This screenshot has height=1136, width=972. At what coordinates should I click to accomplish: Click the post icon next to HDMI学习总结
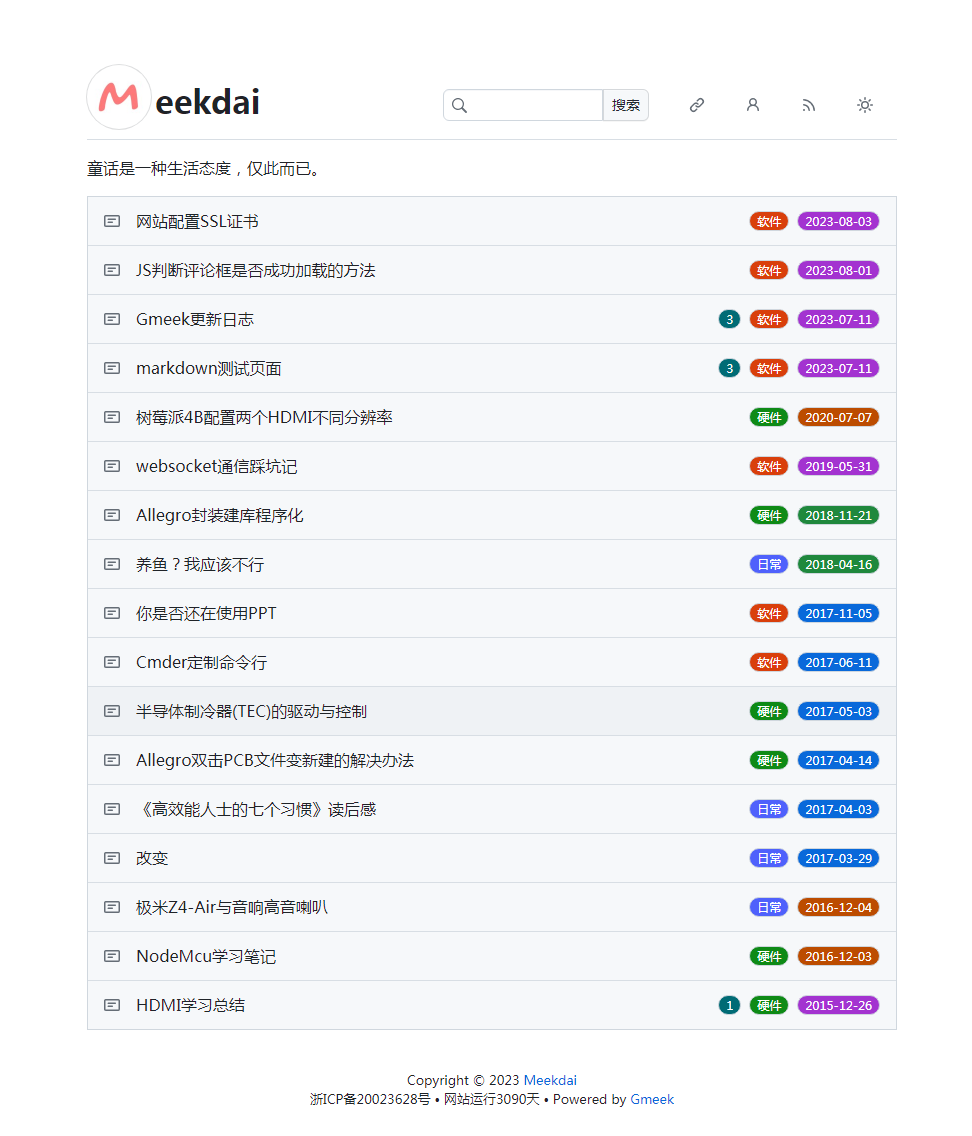(x=111, y=1005)
